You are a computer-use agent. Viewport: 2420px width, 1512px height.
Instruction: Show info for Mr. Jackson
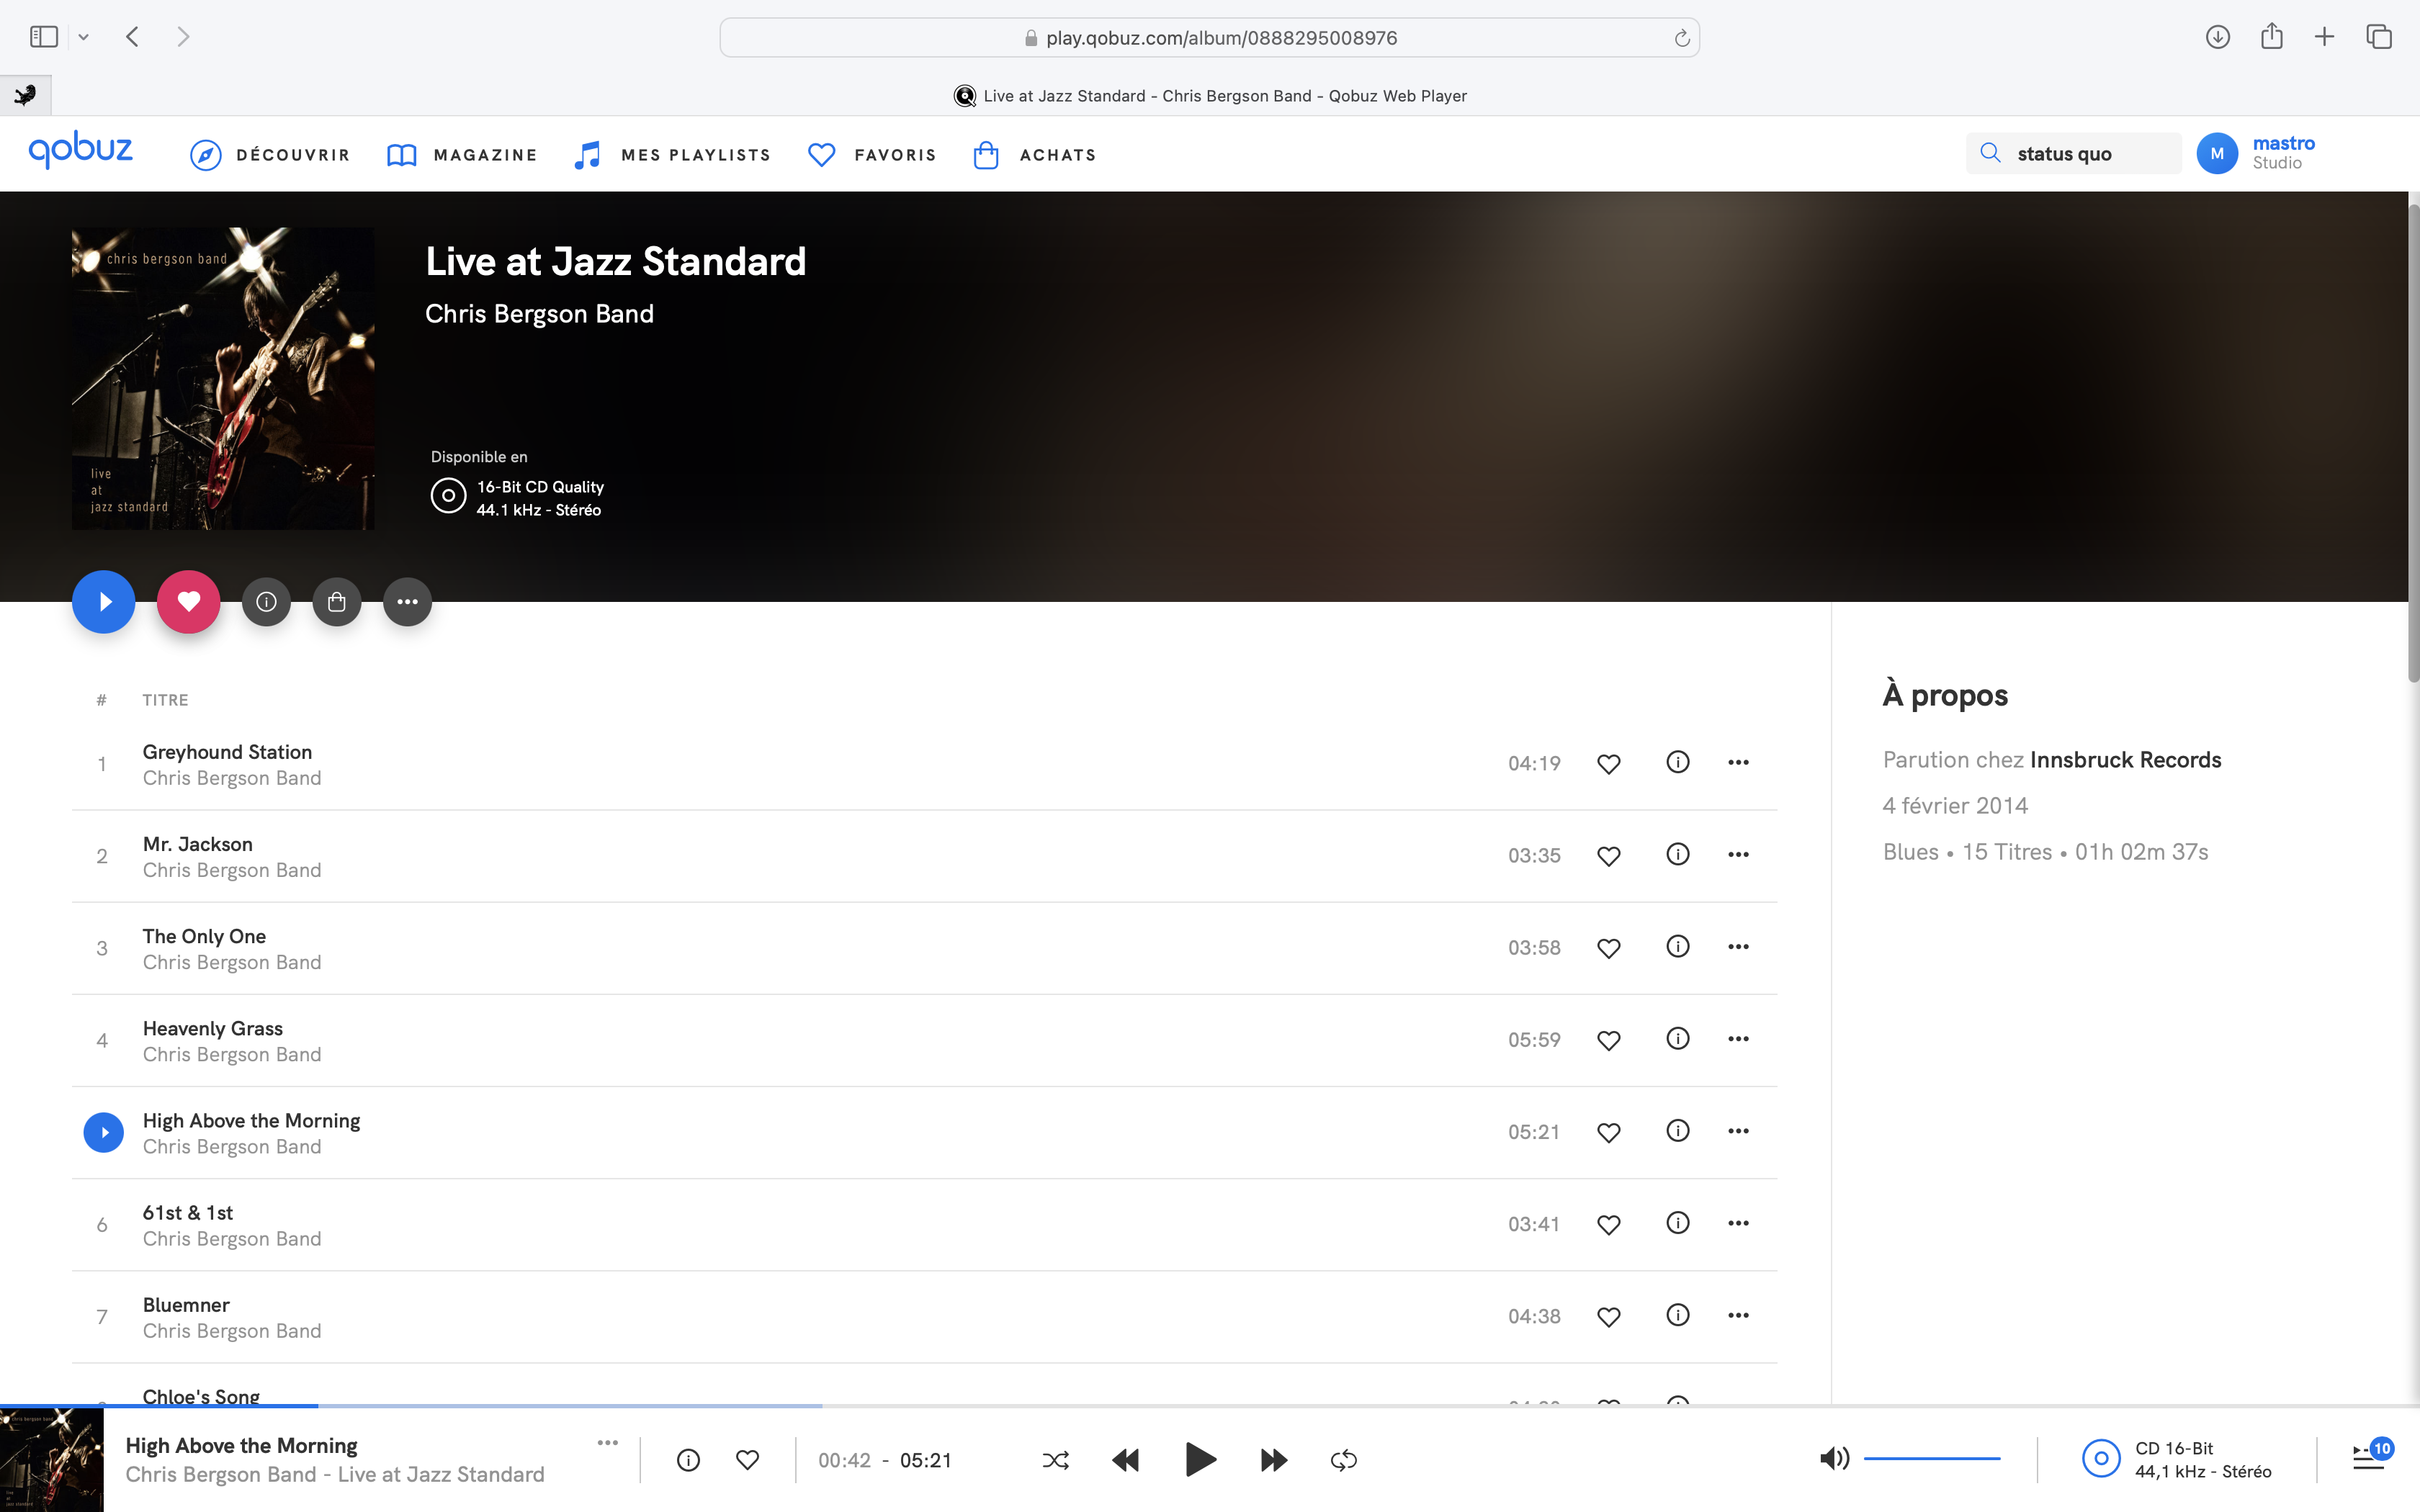[1677, 854]
